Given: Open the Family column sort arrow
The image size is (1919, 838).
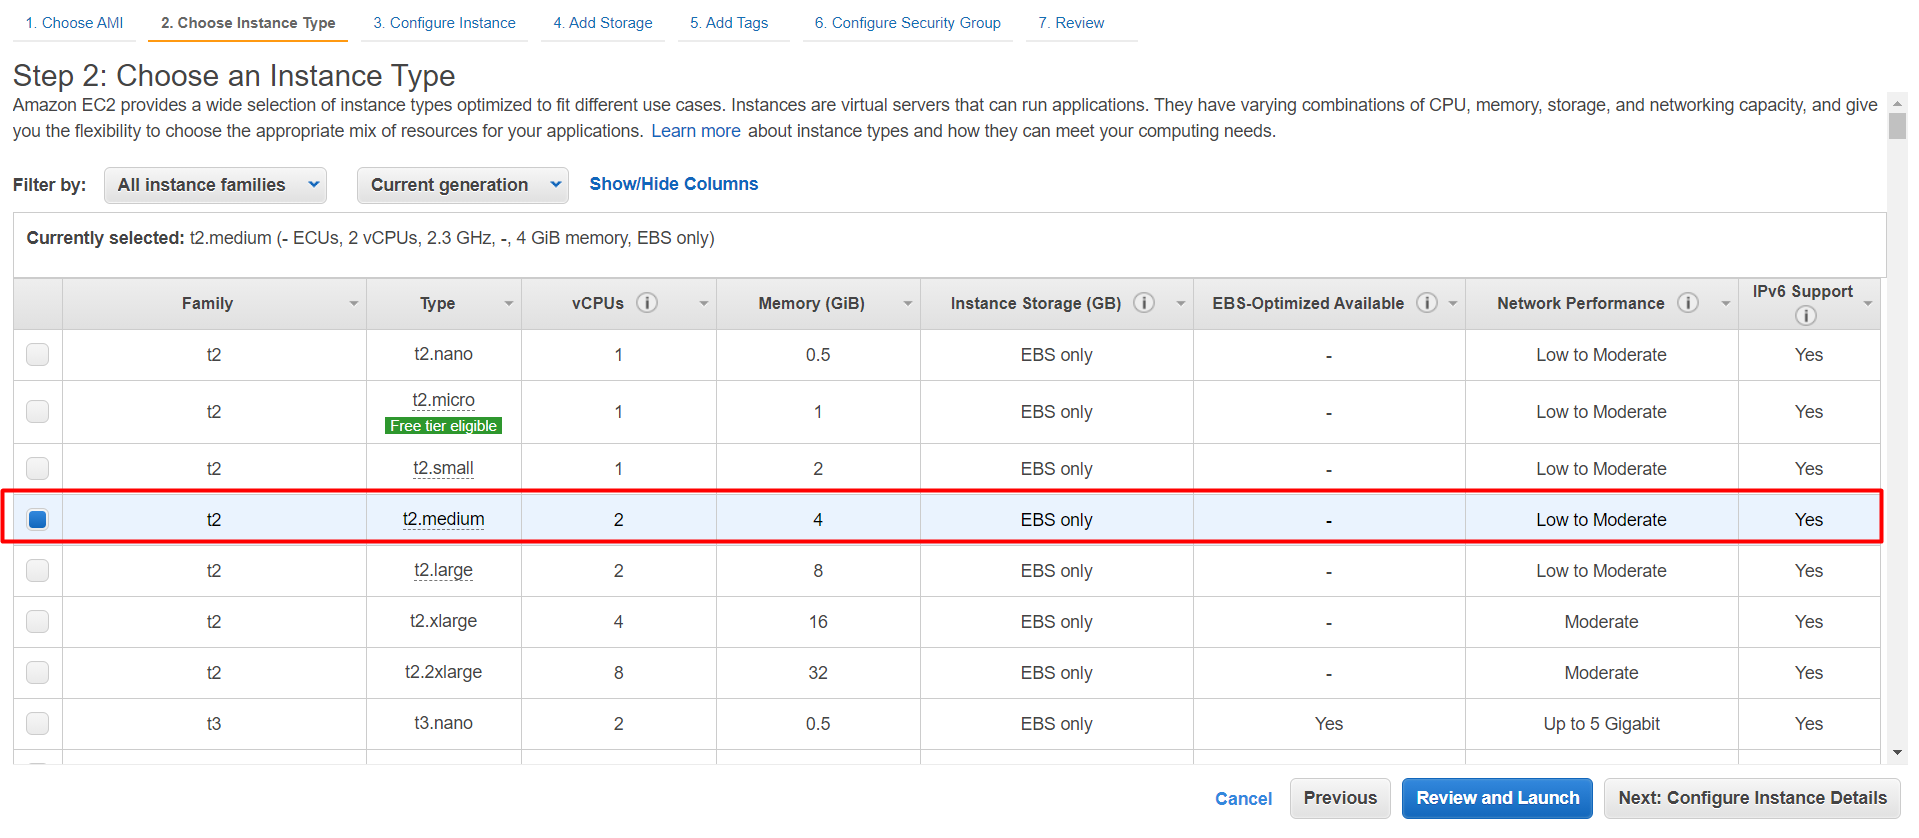Looking at the screenshot, I should coord(354,304).
